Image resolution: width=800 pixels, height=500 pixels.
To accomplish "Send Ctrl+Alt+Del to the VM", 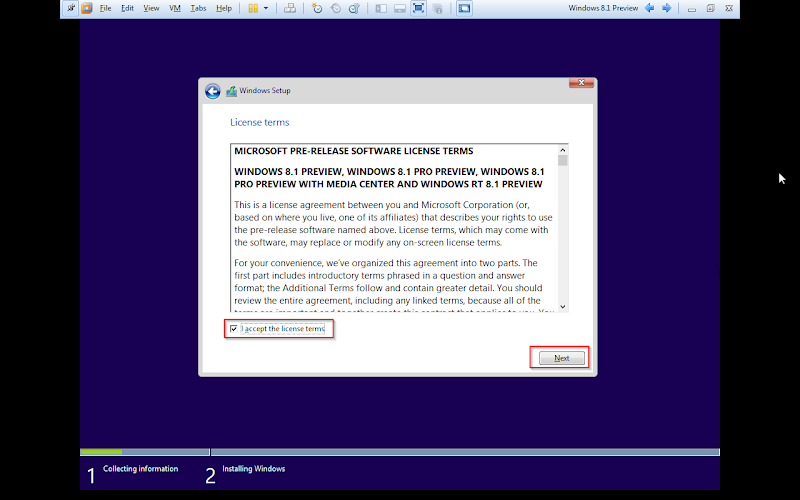I will pyautogui.click(x=290, y=8).
